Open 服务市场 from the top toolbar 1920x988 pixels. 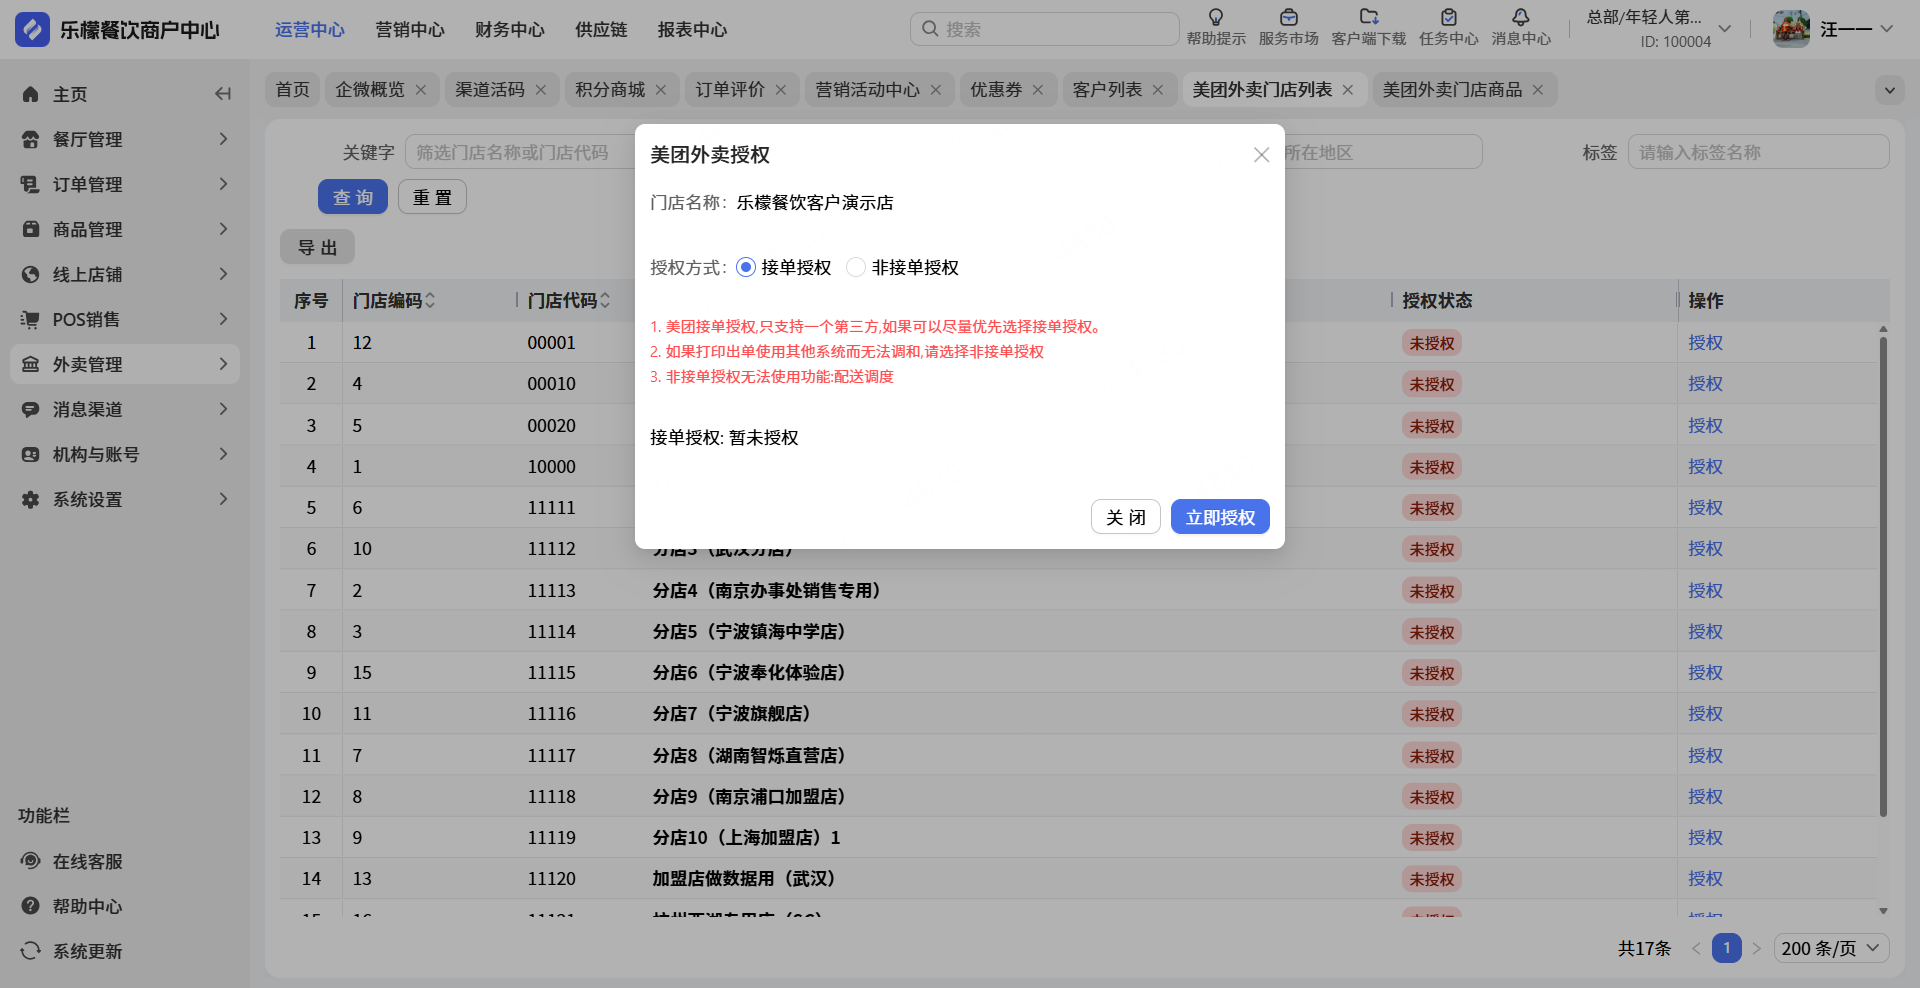pyautogui.click(x=1288, y=18)
